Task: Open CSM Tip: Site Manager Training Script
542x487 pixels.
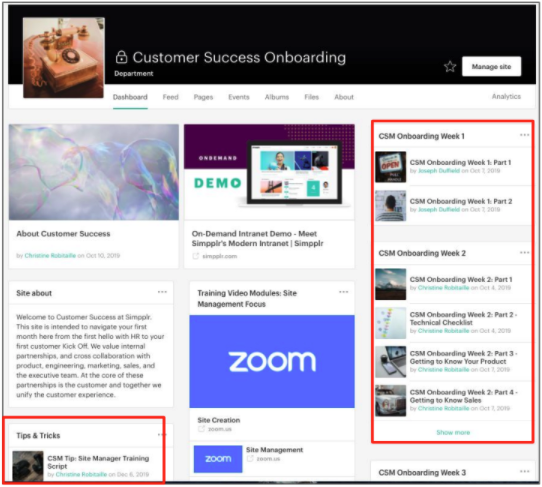Action: (x=98, y=462)
